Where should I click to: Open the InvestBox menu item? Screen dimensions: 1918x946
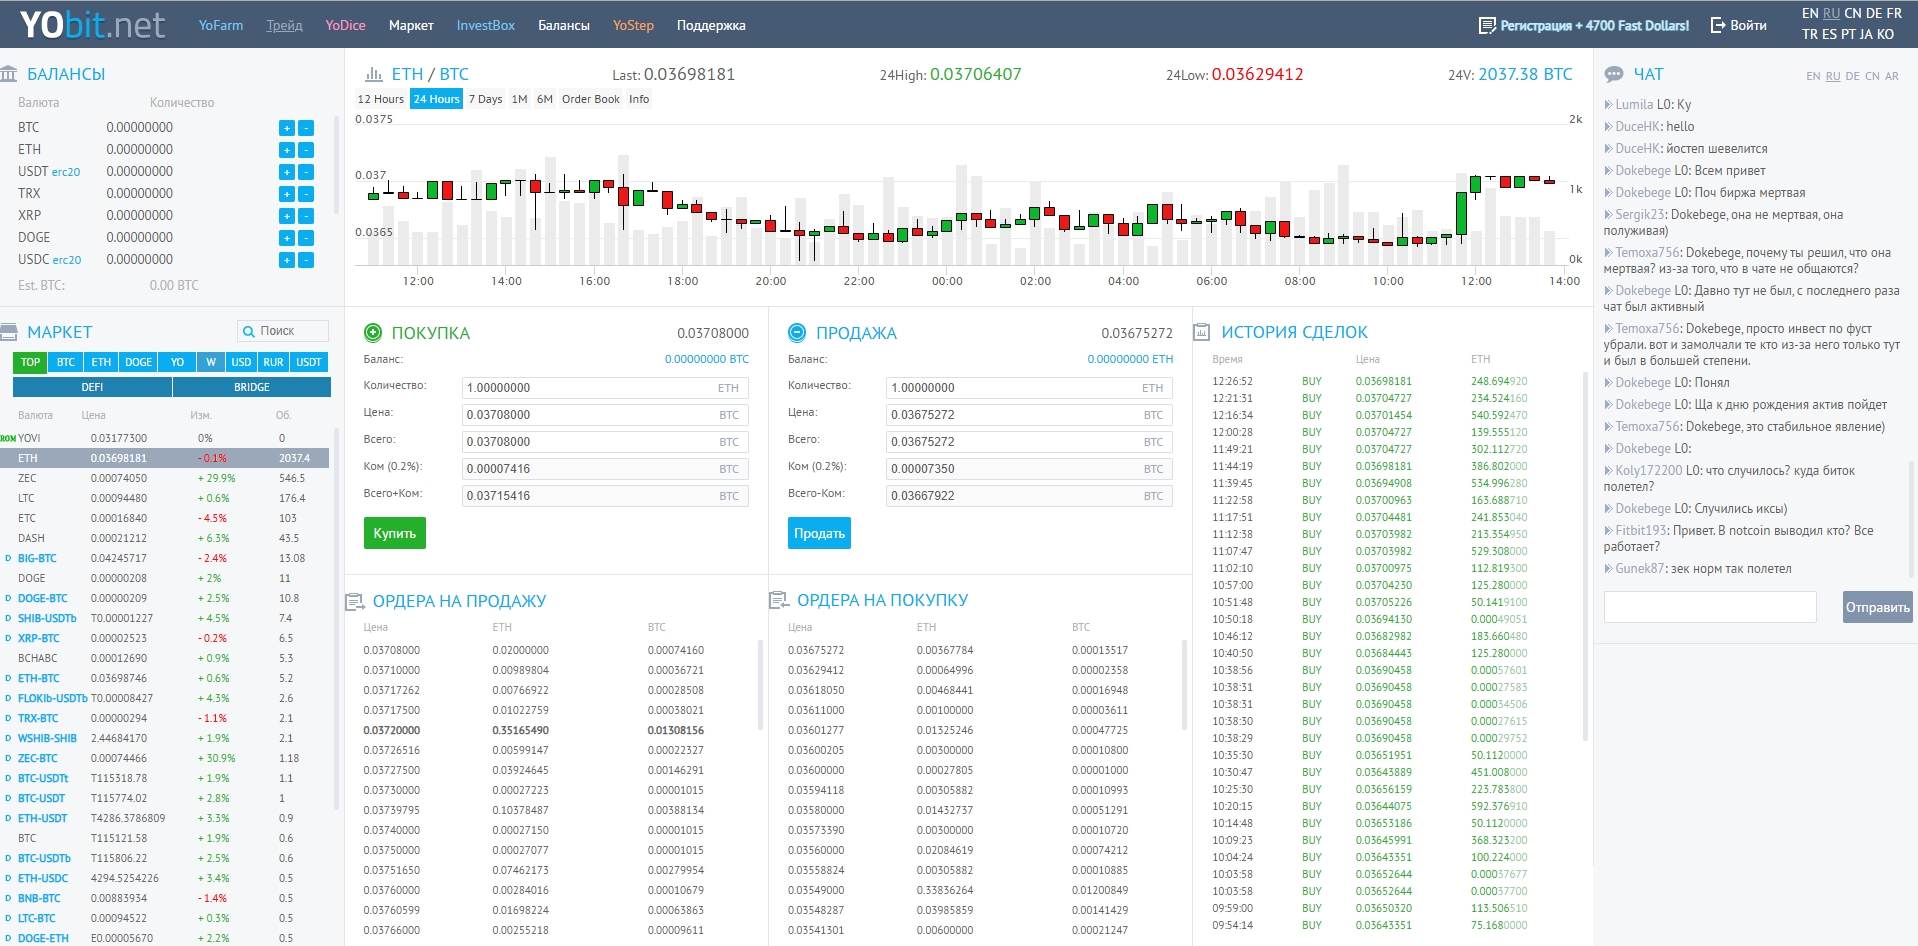(485, 25)
